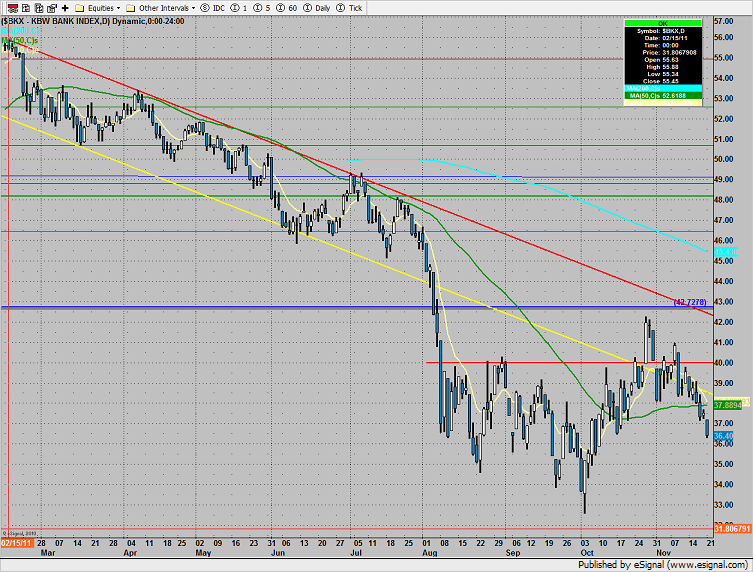Click the first red-yellow toolbar icon
The height and width of the screenshot is (572, 753).
(x=13, y=8)
